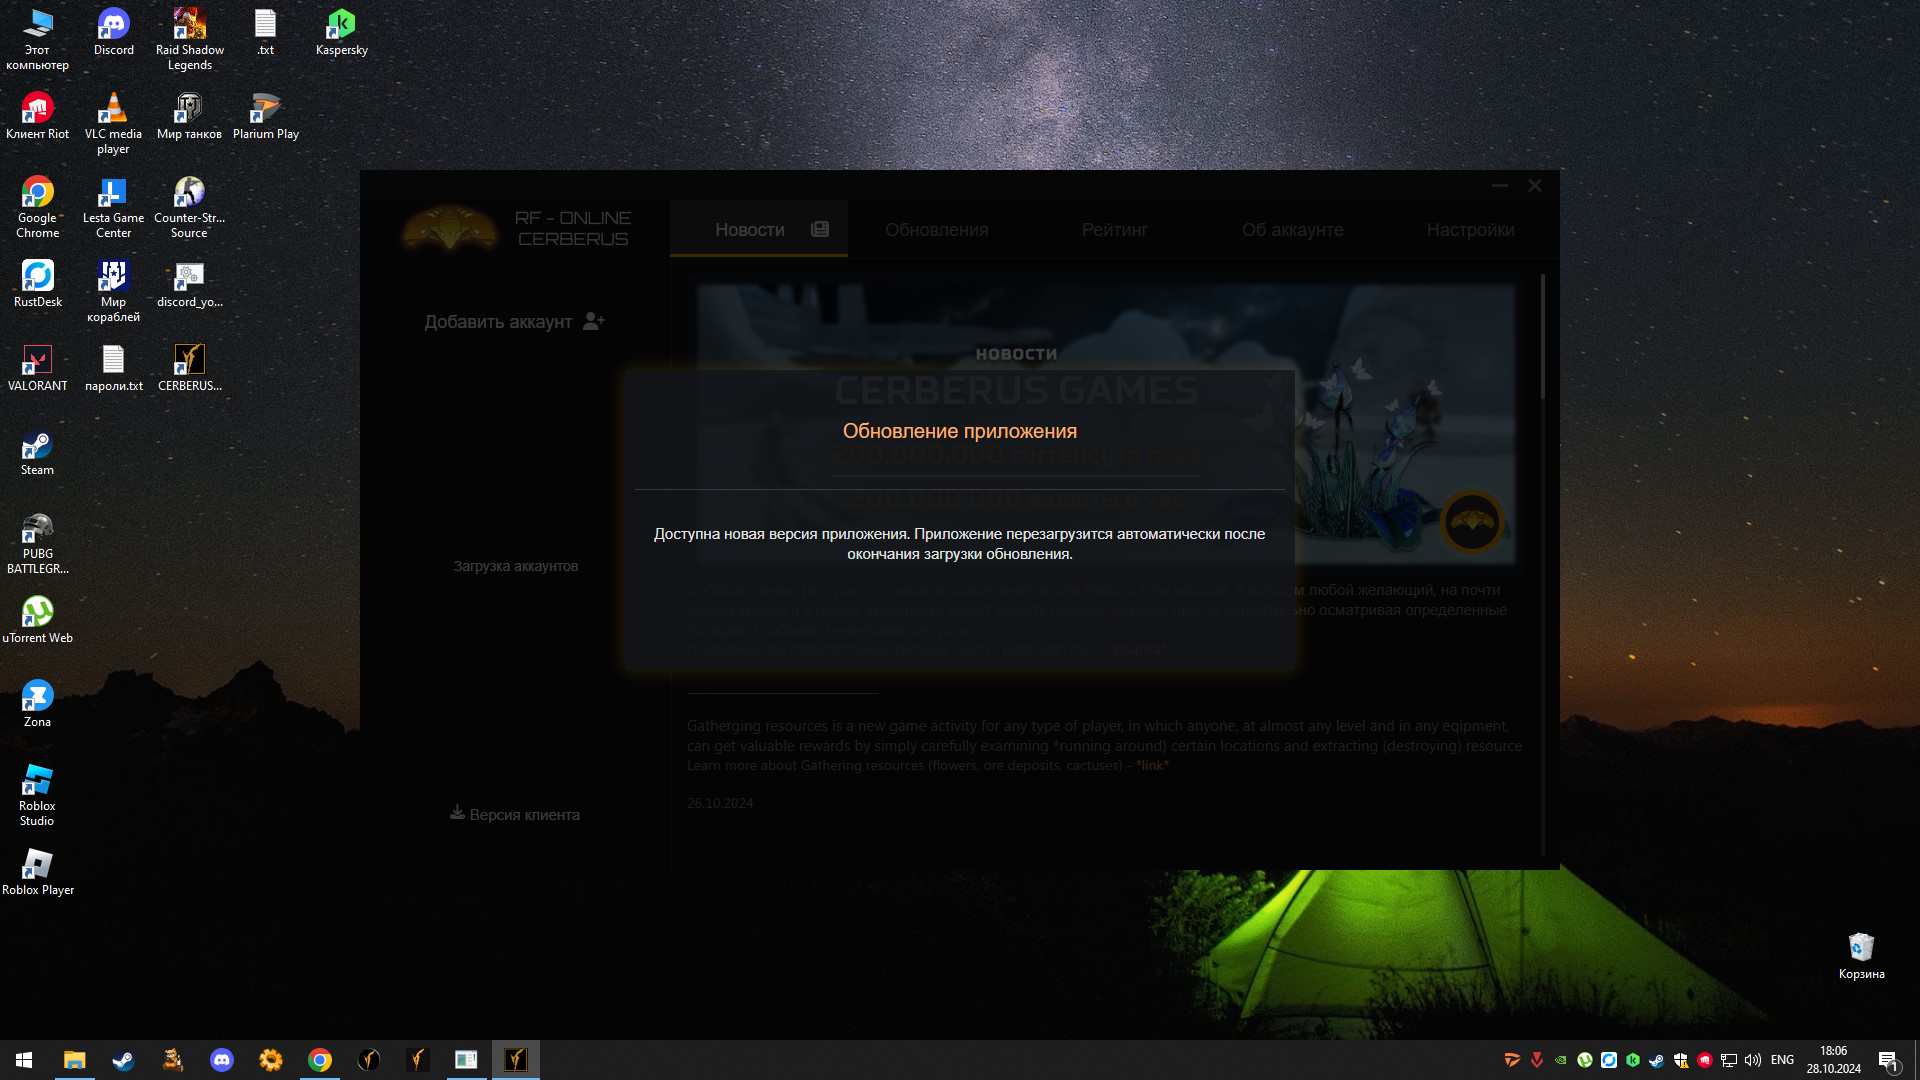Click the newspaper icon beside Новости
This screenshot has width=1920, height=1080.
point(820,229)
